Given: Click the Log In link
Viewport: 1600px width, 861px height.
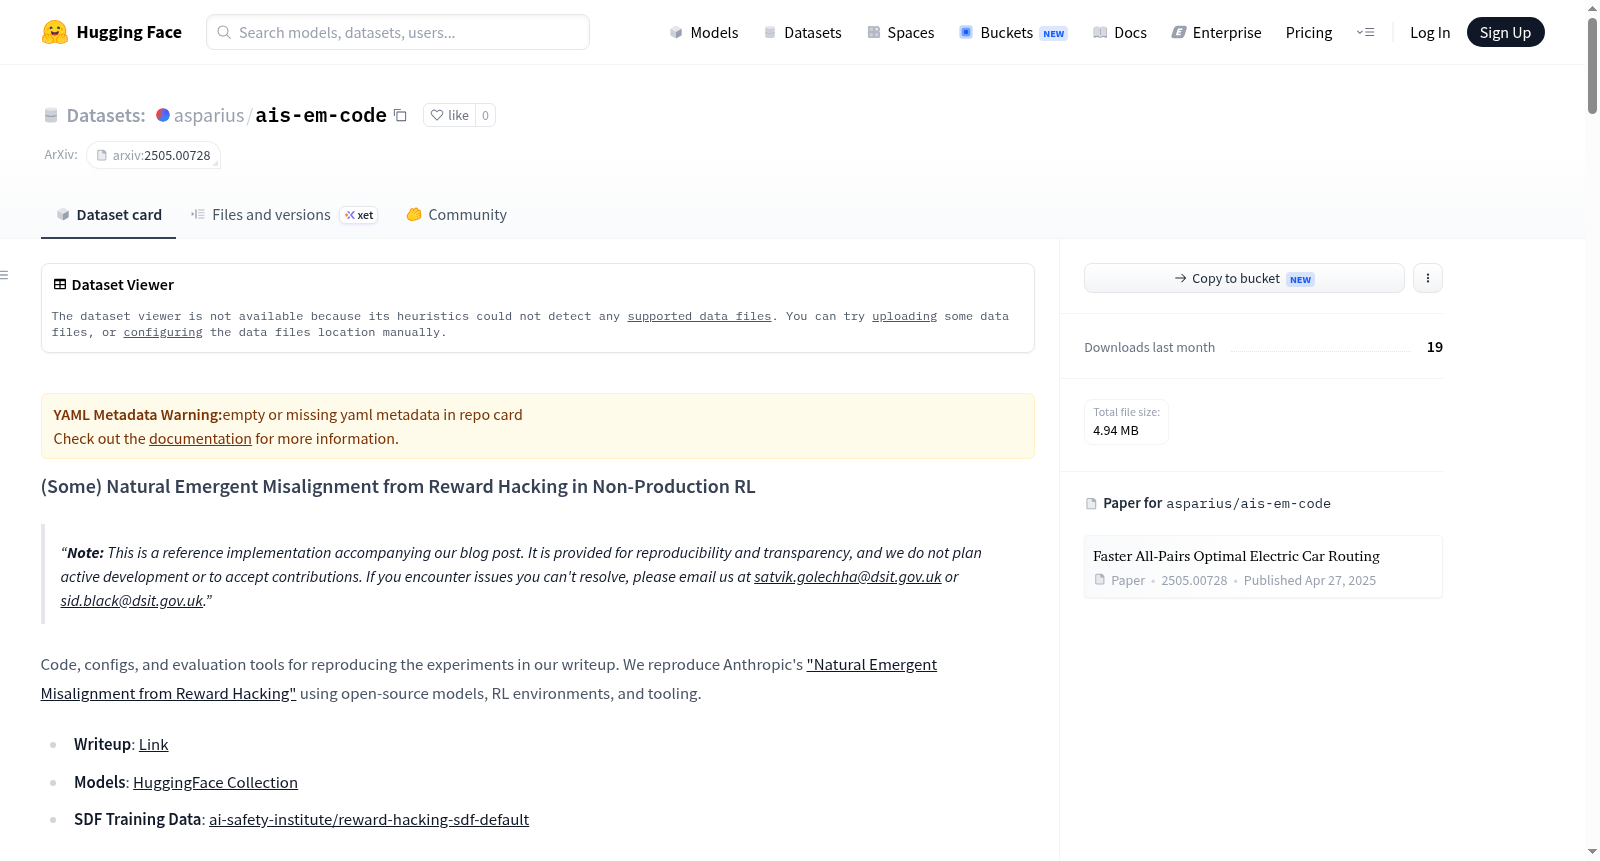Looking at the screenshot, I should 1430,32.
